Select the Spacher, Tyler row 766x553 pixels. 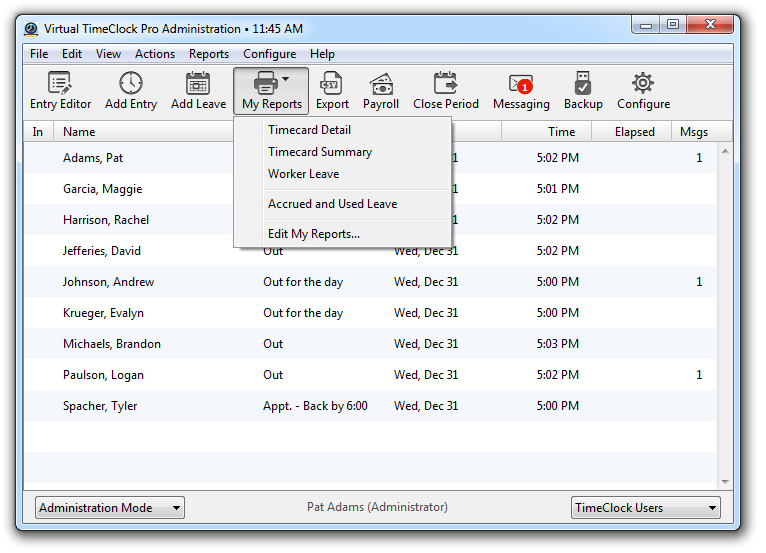click(x=370, y=406)
